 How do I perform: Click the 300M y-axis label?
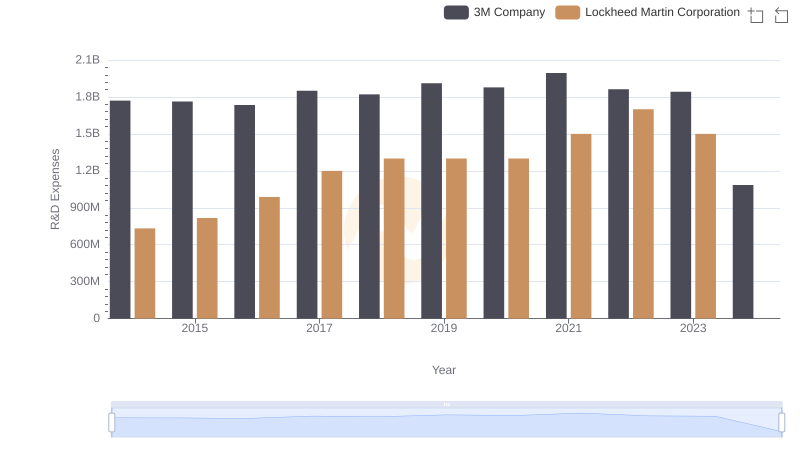tap(85, 281)
